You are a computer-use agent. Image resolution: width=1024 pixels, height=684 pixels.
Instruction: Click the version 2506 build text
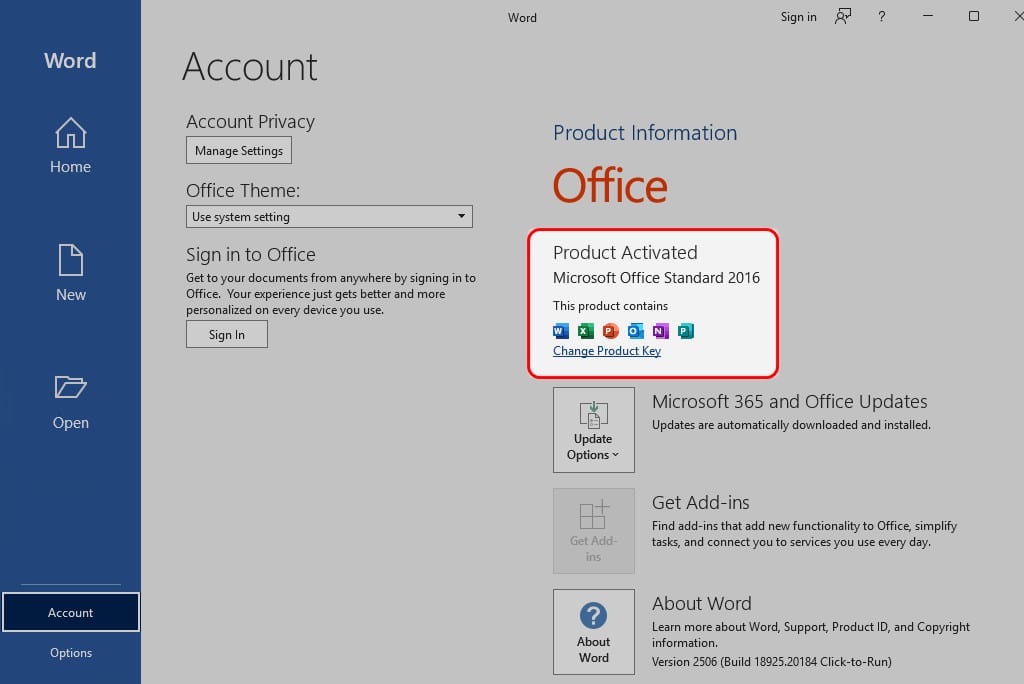coord(771,661)
